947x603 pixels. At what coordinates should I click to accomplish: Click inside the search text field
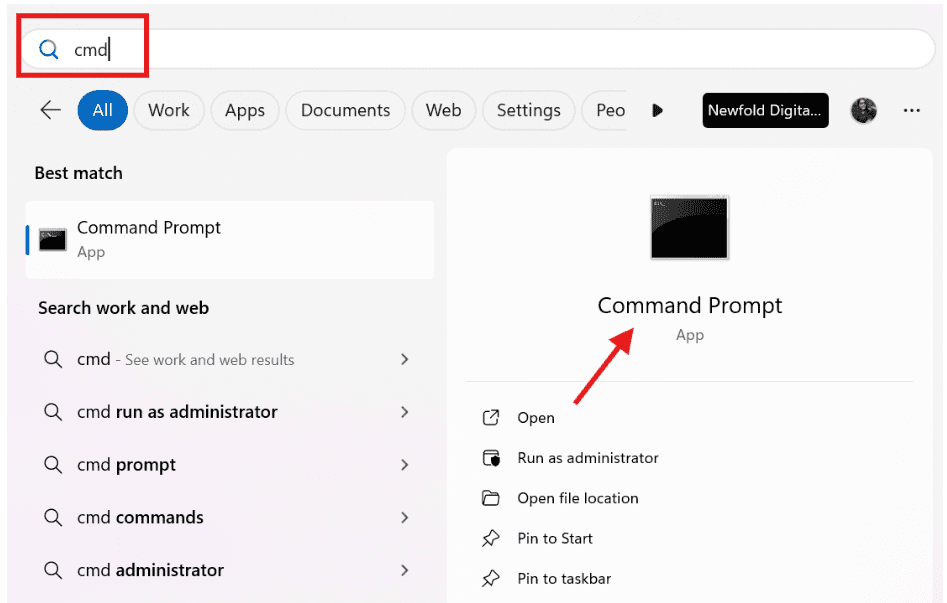[477, 49]
